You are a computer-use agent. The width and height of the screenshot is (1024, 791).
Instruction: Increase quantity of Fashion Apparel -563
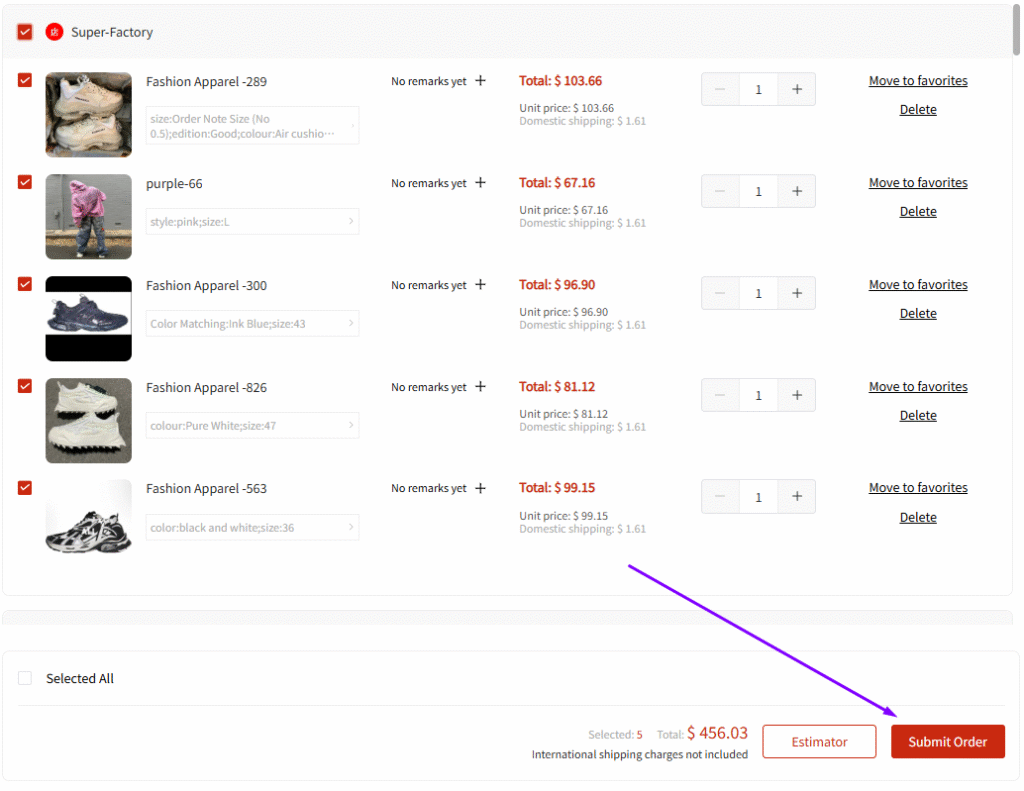(x=797, y=496)
